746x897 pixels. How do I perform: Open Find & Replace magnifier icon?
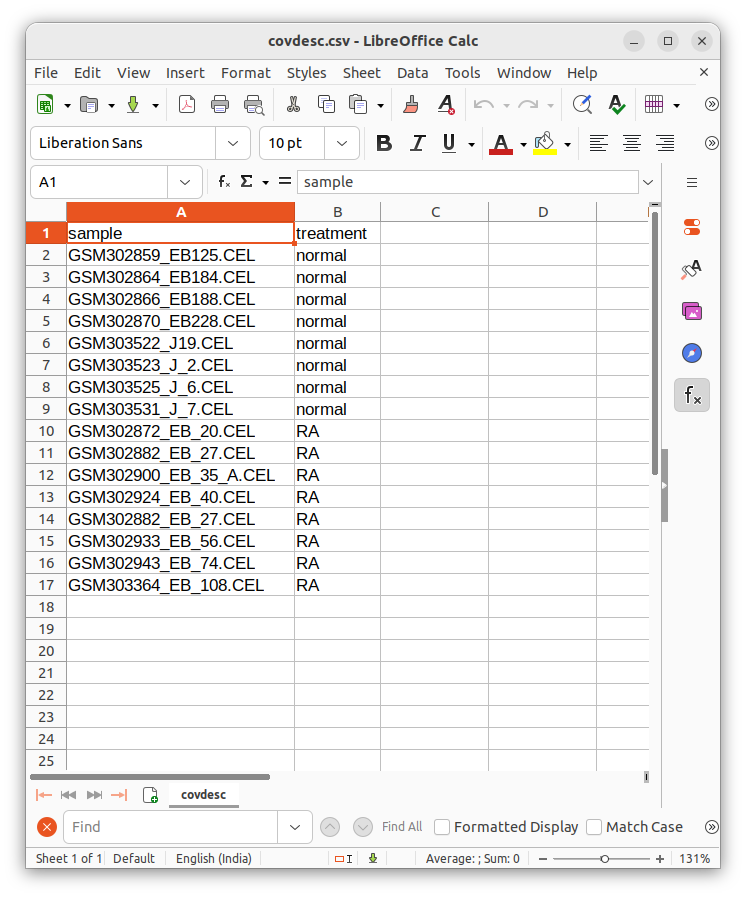[582, 105]
